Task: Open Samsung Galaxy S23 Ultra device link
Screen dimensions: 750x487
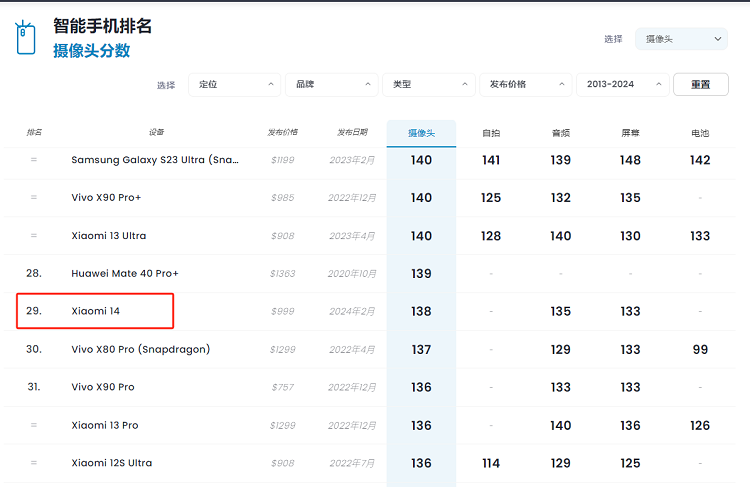Action: (x=155, y=160)
